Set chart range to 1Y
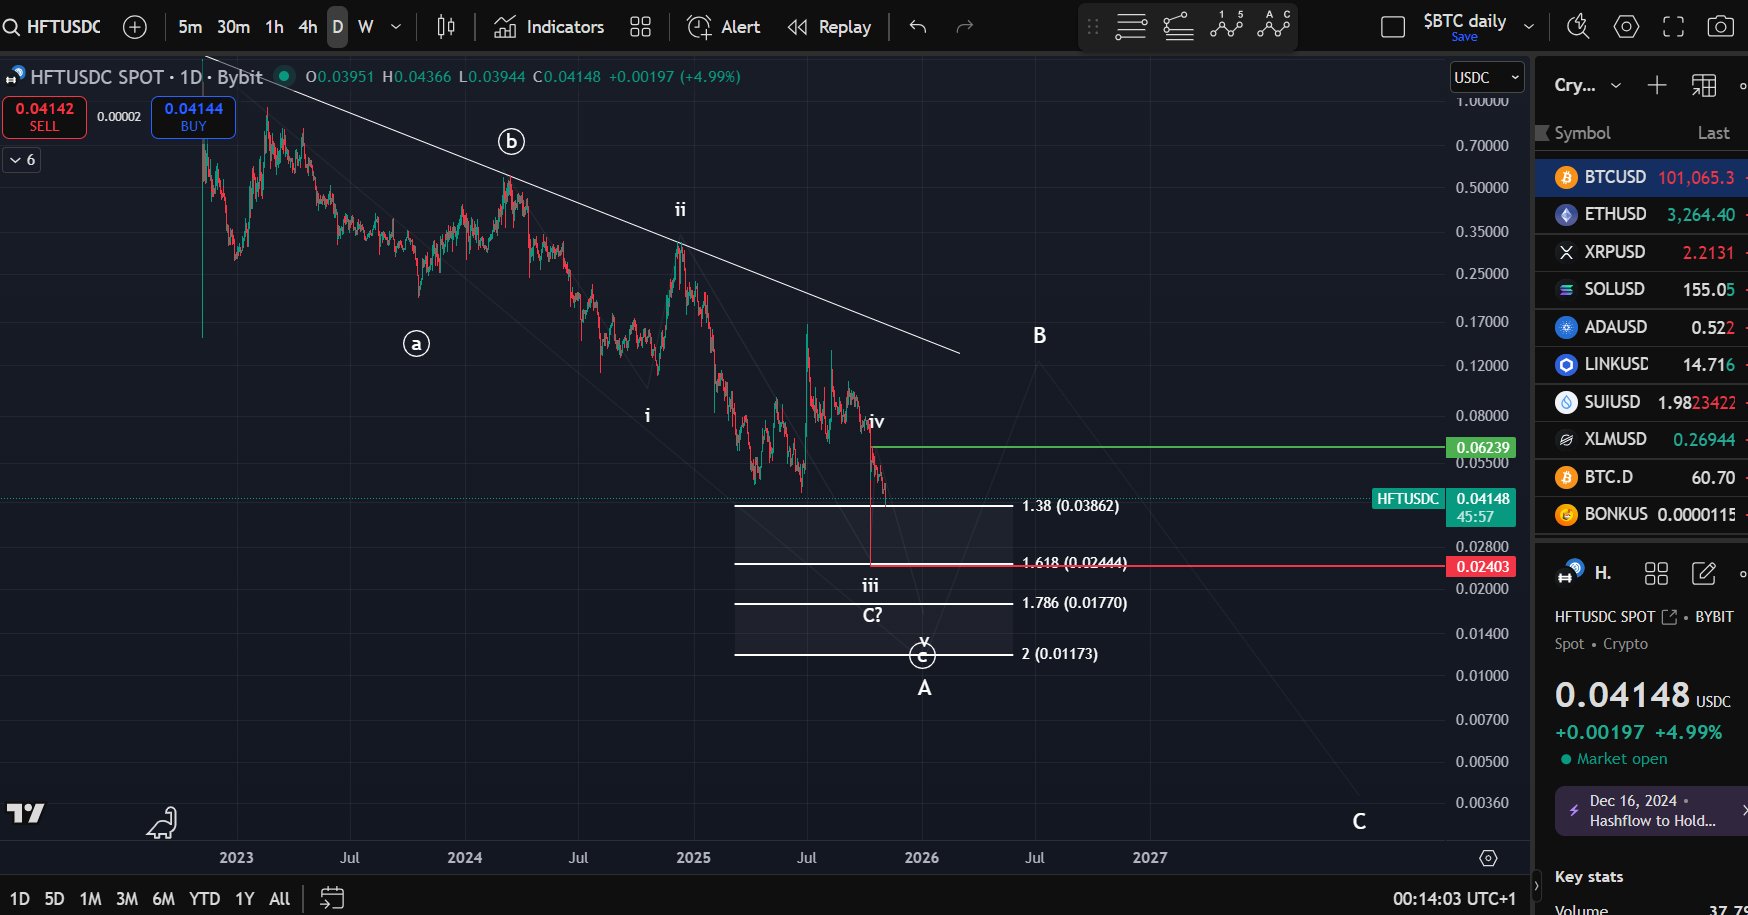This screenshot has height=915, width=1748. pyautogui.click(x=245, y=899)
